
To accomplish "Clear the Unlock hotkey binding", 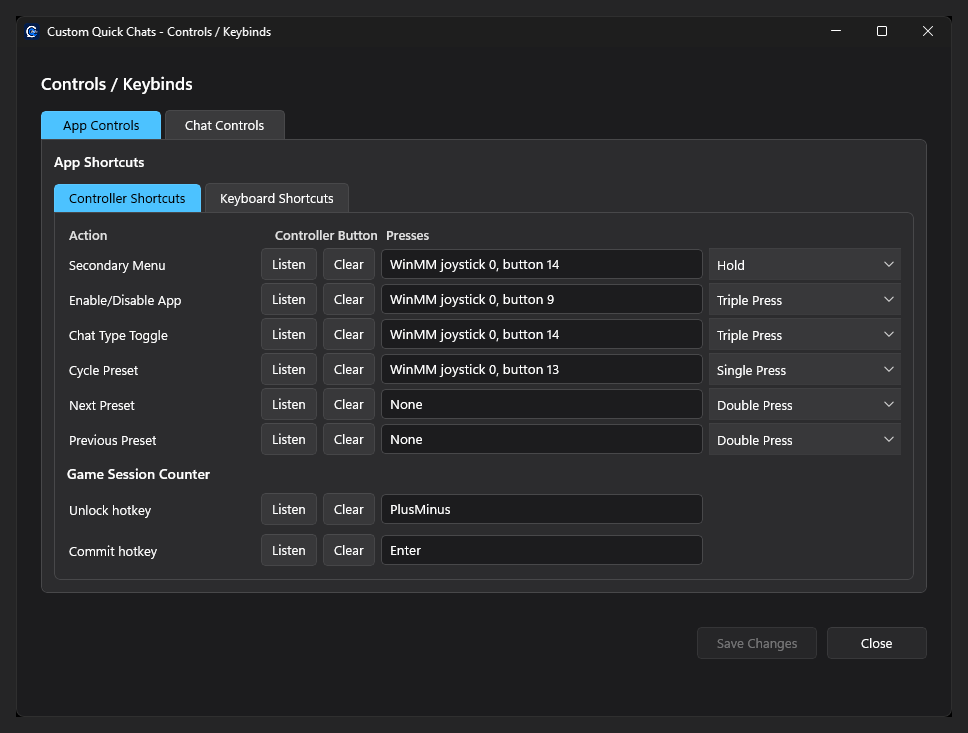I will (x=349, y=509).
